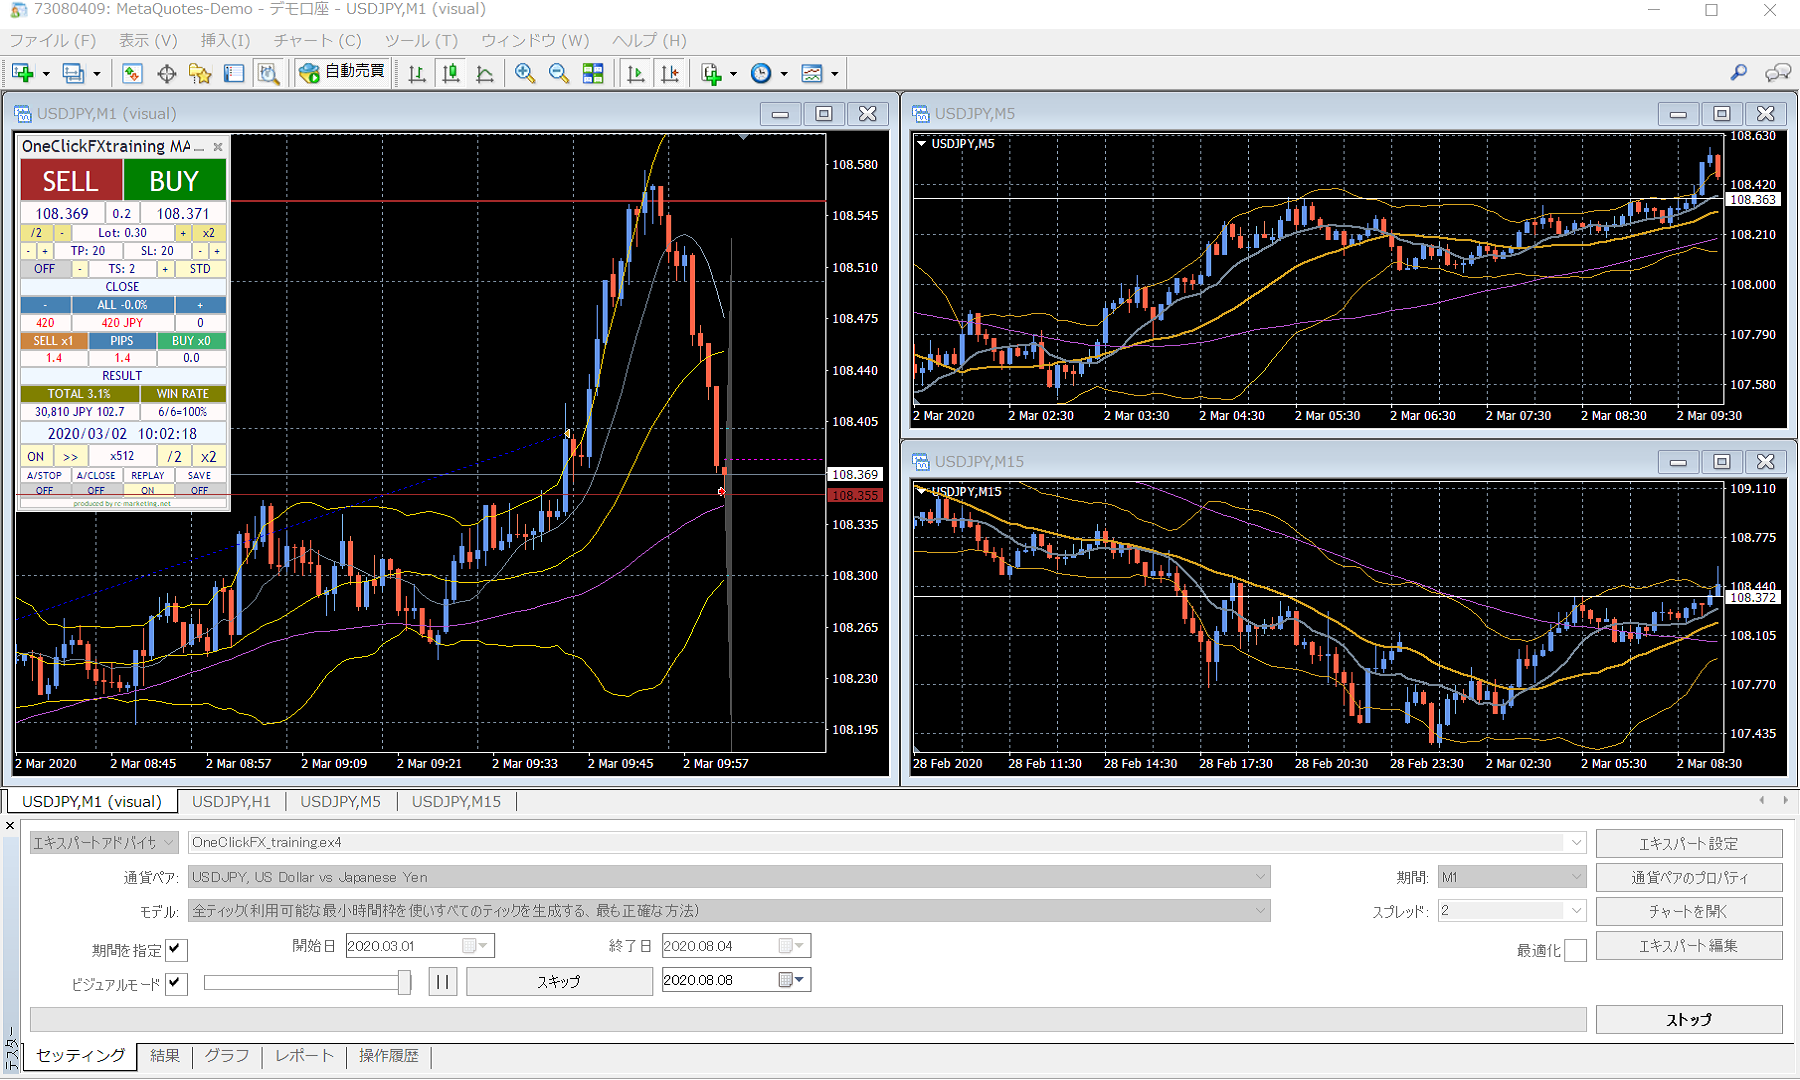
Task: Click the tab bar right scroll arrow
Action: pos(1785,800)
